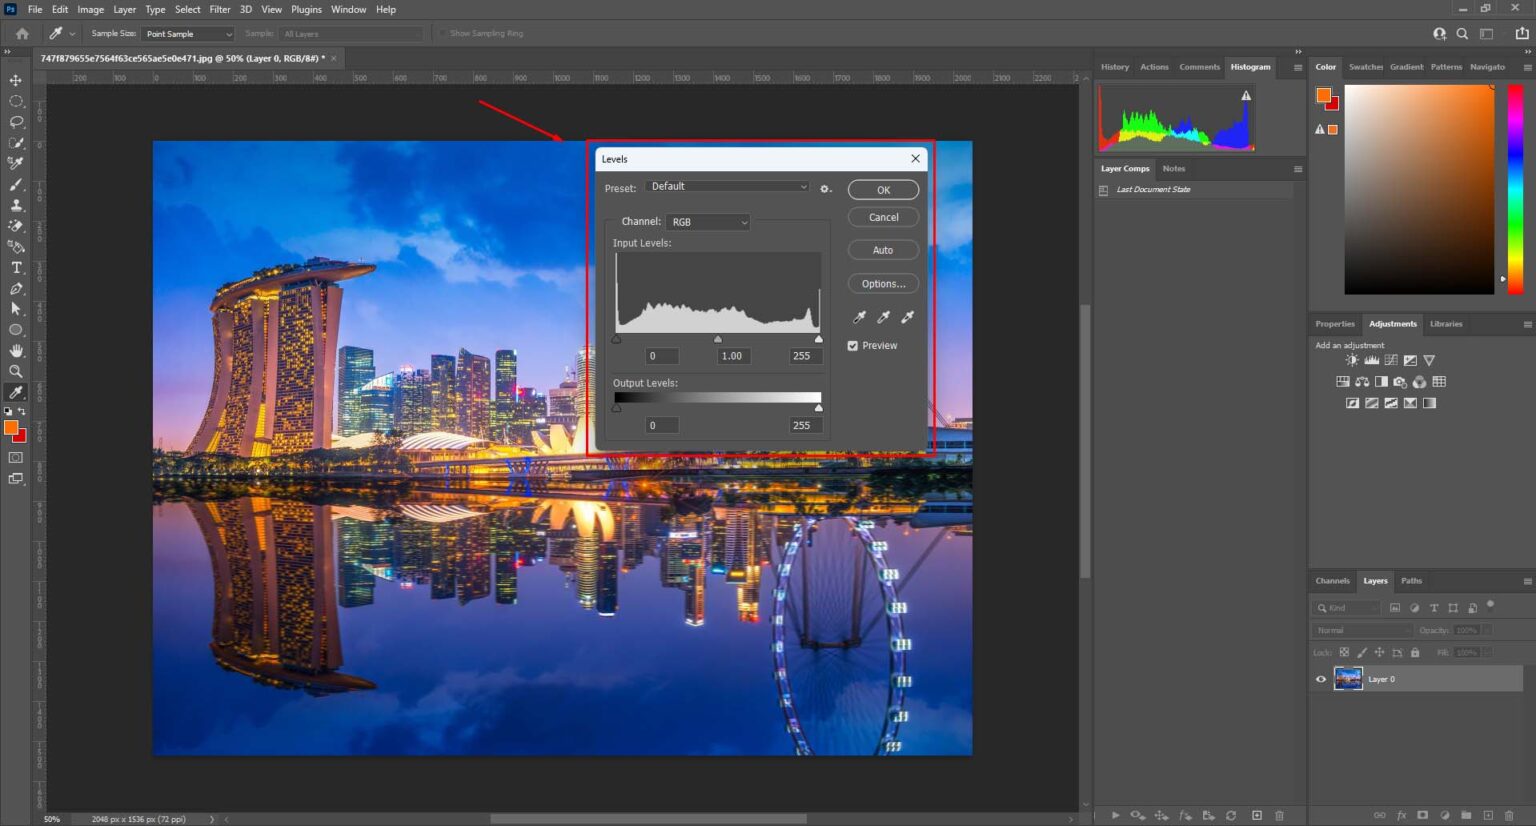This screenshot has height=826, width=1536.
Task: Click the Options button in Levels dialog
Action: 882,283
